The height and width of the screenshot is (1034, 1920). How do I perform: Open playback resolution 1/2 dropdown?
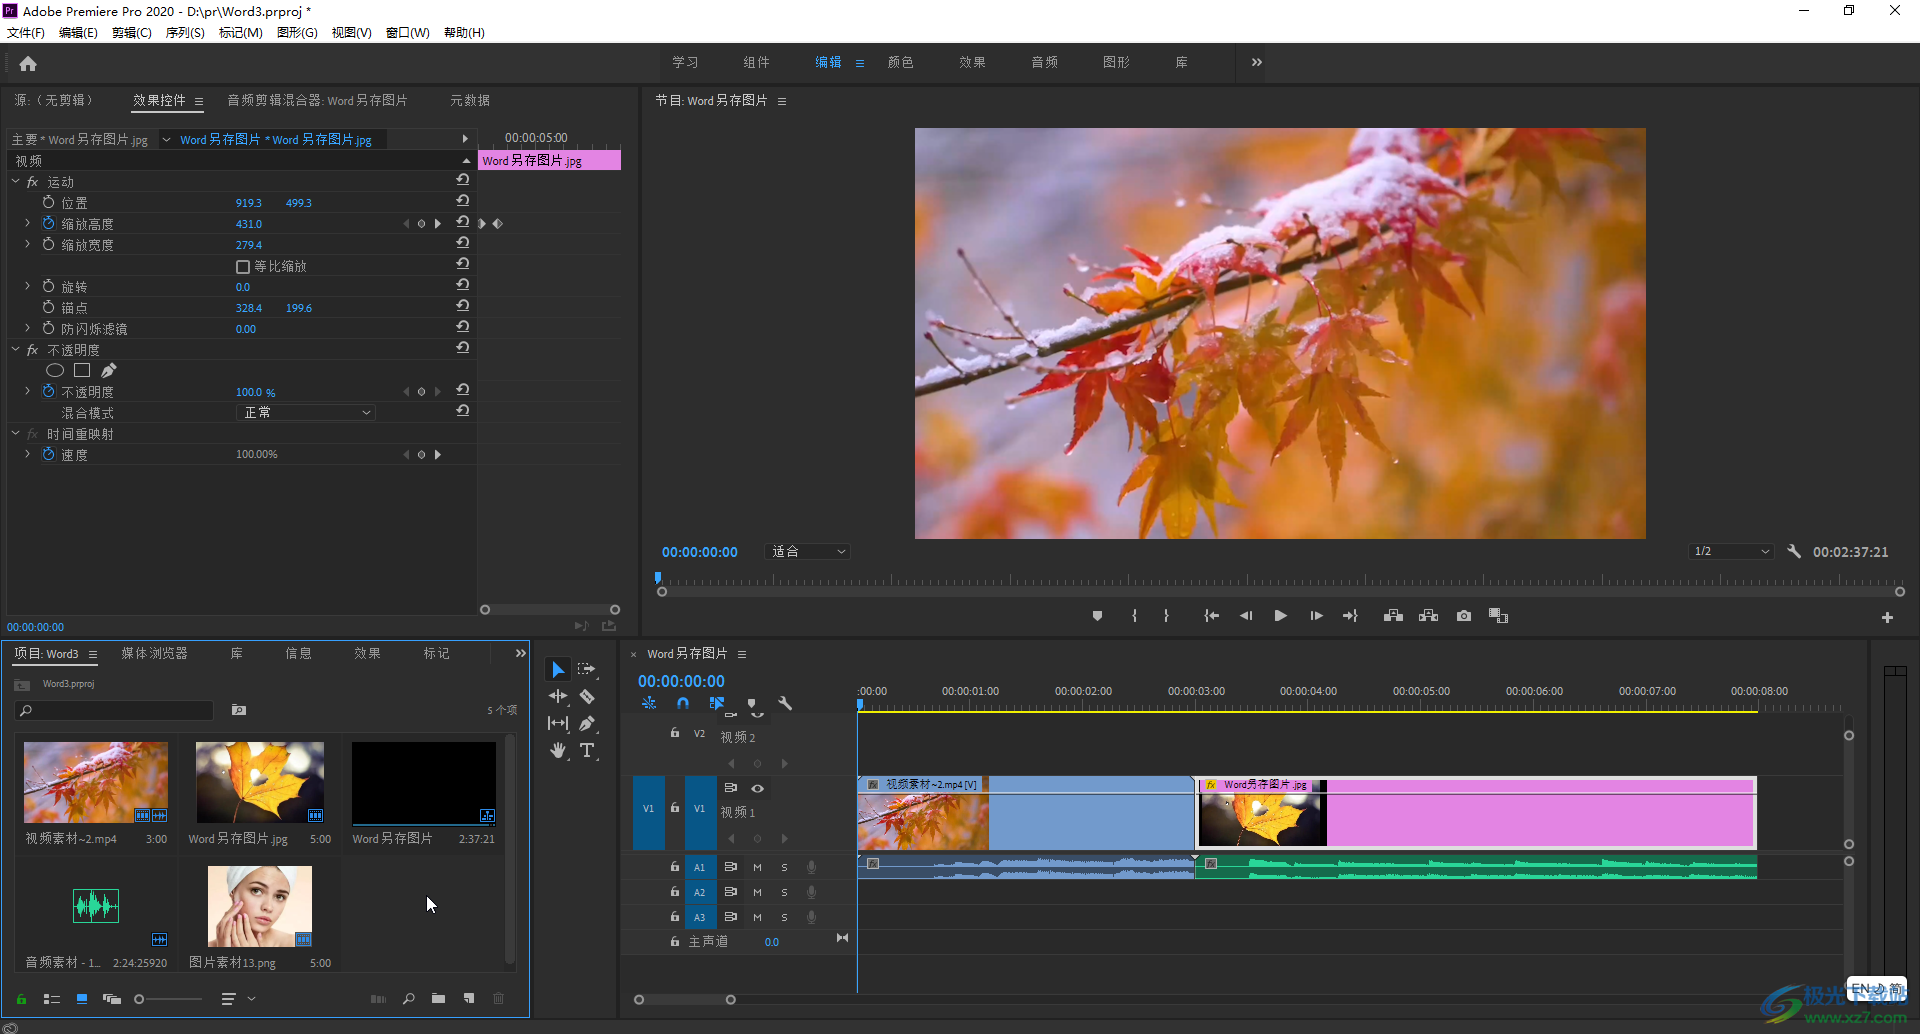pyautogui.click(x=1731, y=552)
